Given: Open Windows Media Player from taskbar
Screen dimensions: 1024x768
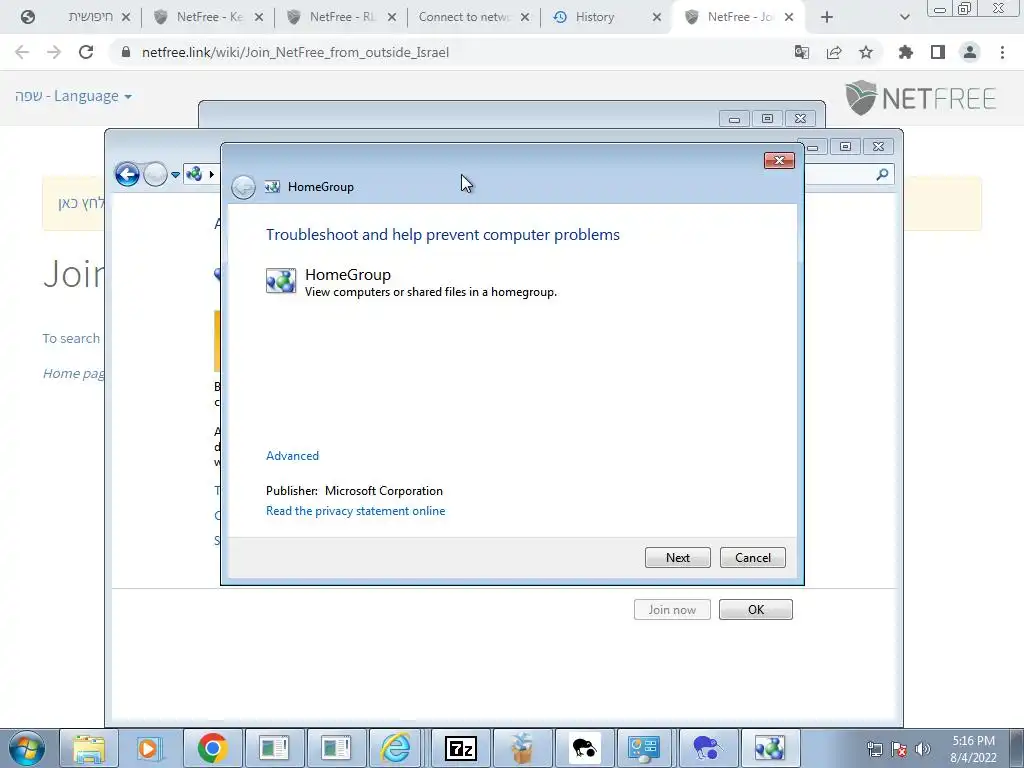Looking at the screenshot, I should pyautogui.click(x=150, y=748).
